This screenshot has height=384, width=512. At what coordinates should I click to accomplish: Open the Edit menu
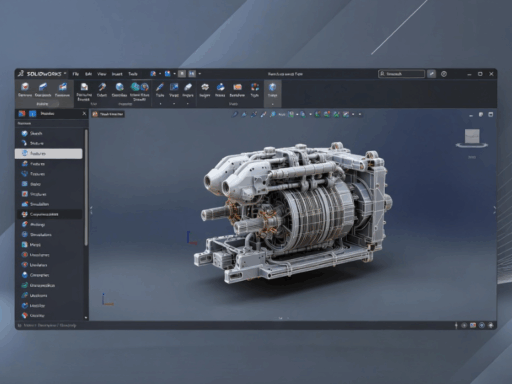tap(88, 74)
